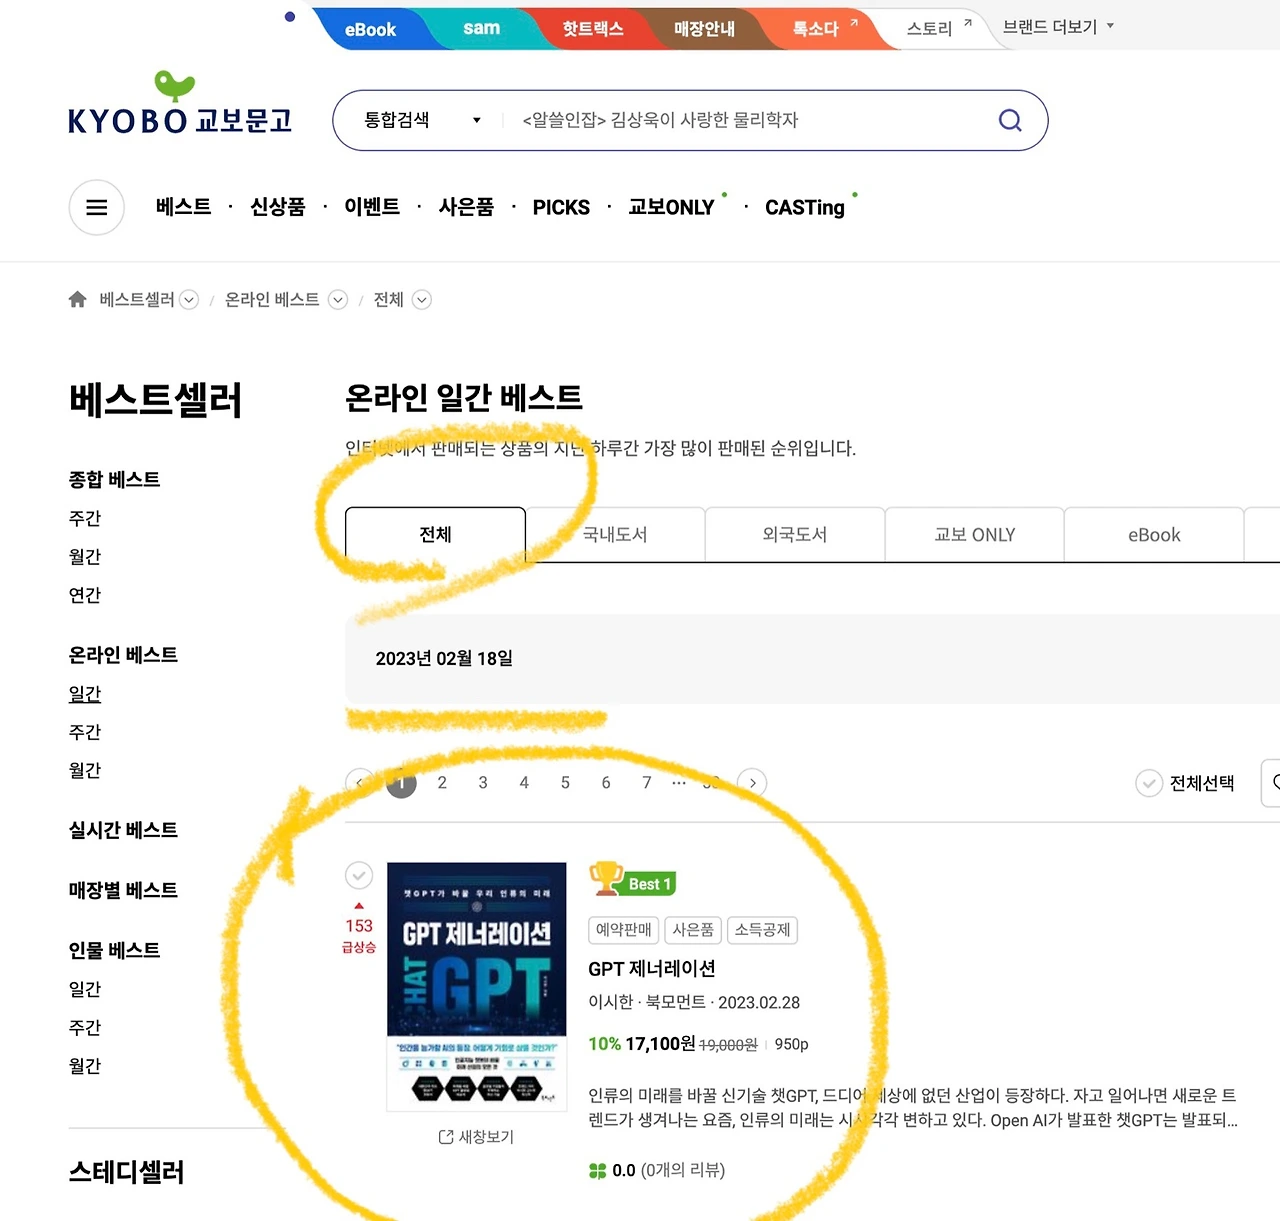Open the 사은품 navigation menu
This screenshot has width=1280, height=1221.
click(x=466, y=207)
